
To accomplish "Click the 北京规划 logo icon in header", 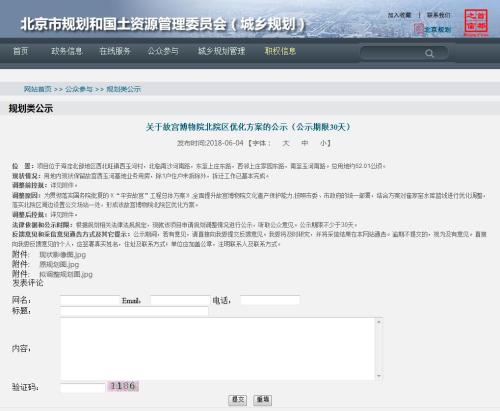I will pyautogui.click(x=419, y=29).
